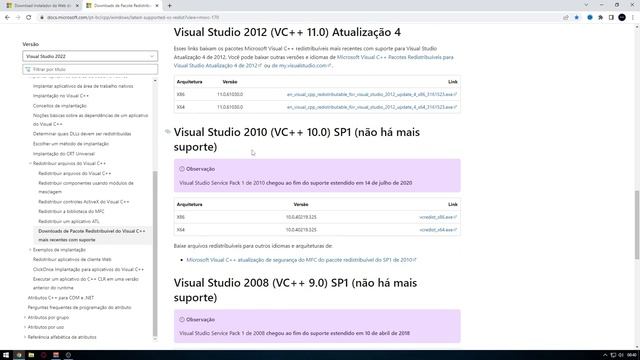Open the Windows Start menu
640x360 pixels.
[6, 355]
